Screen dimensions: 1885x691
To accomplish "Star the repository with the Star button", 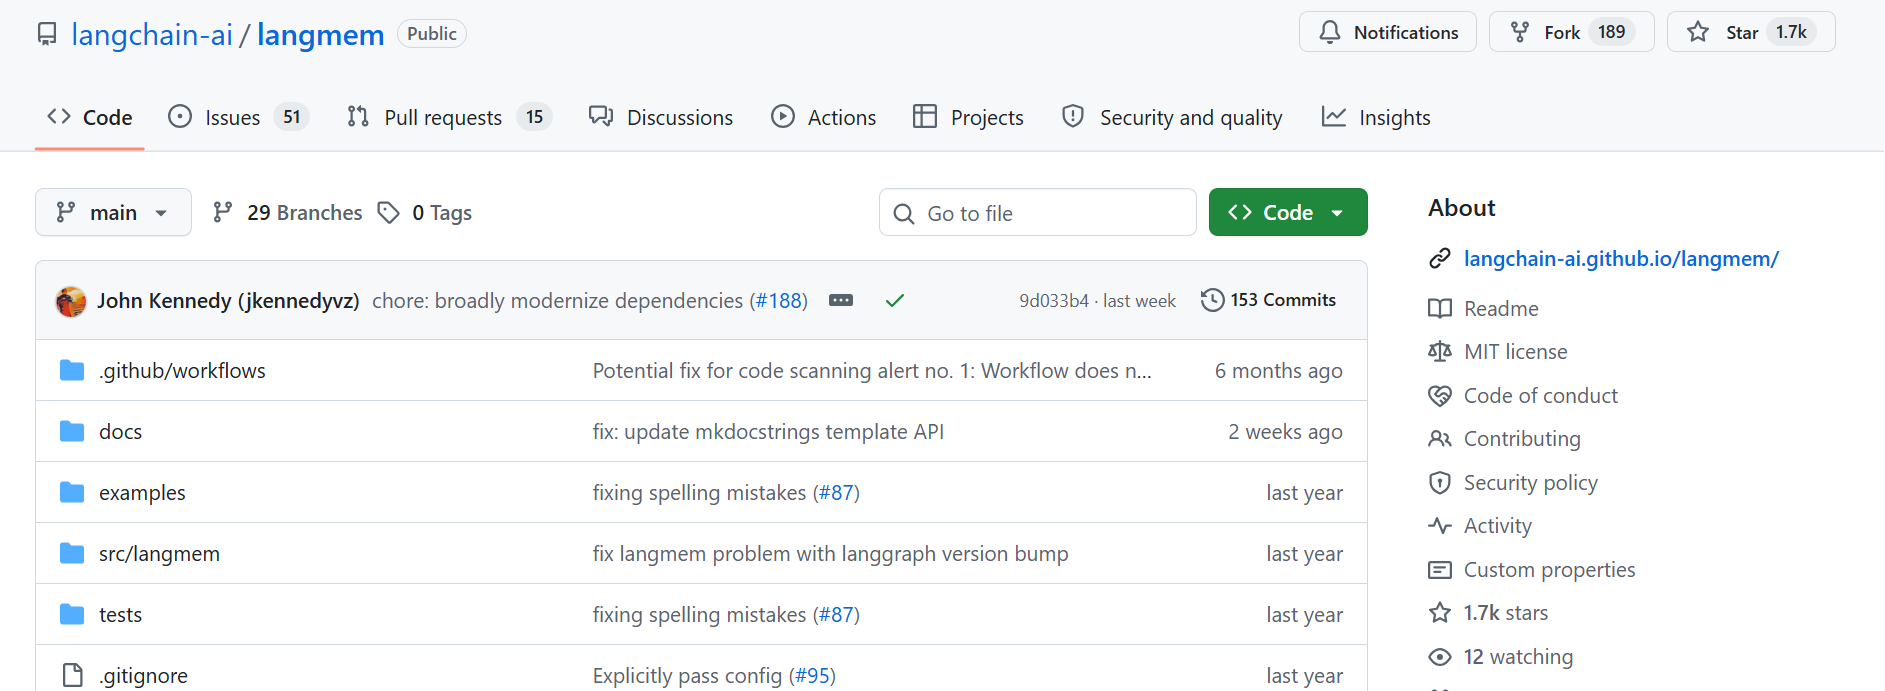I will [x=1750, y=32].
